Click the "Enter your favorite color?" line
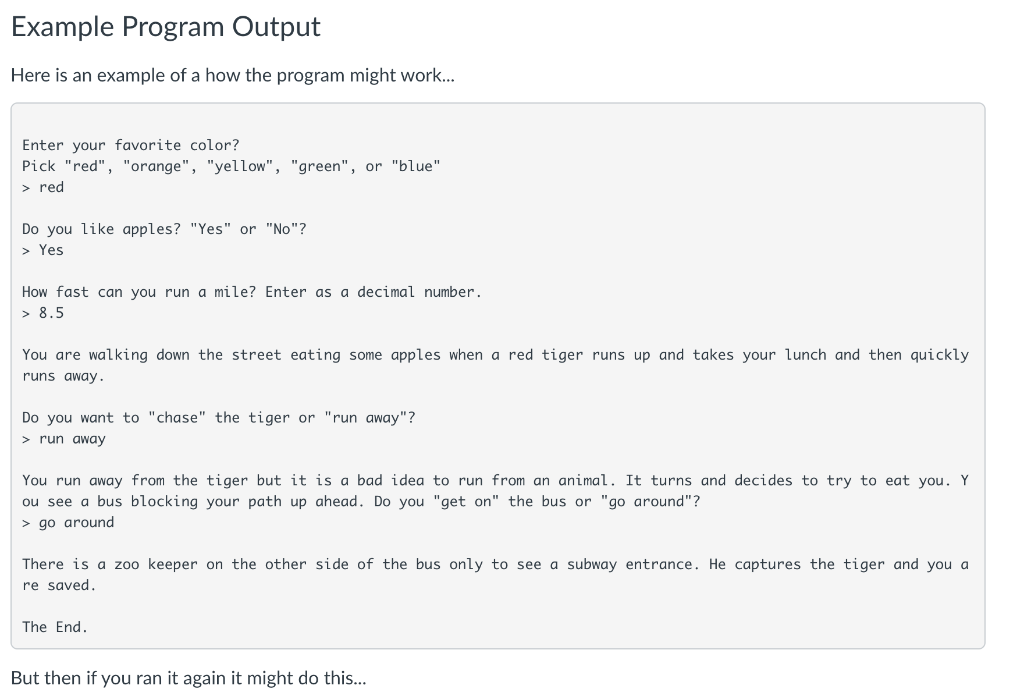This screenshot has width=1024, height=696. [x=131, y=145]
